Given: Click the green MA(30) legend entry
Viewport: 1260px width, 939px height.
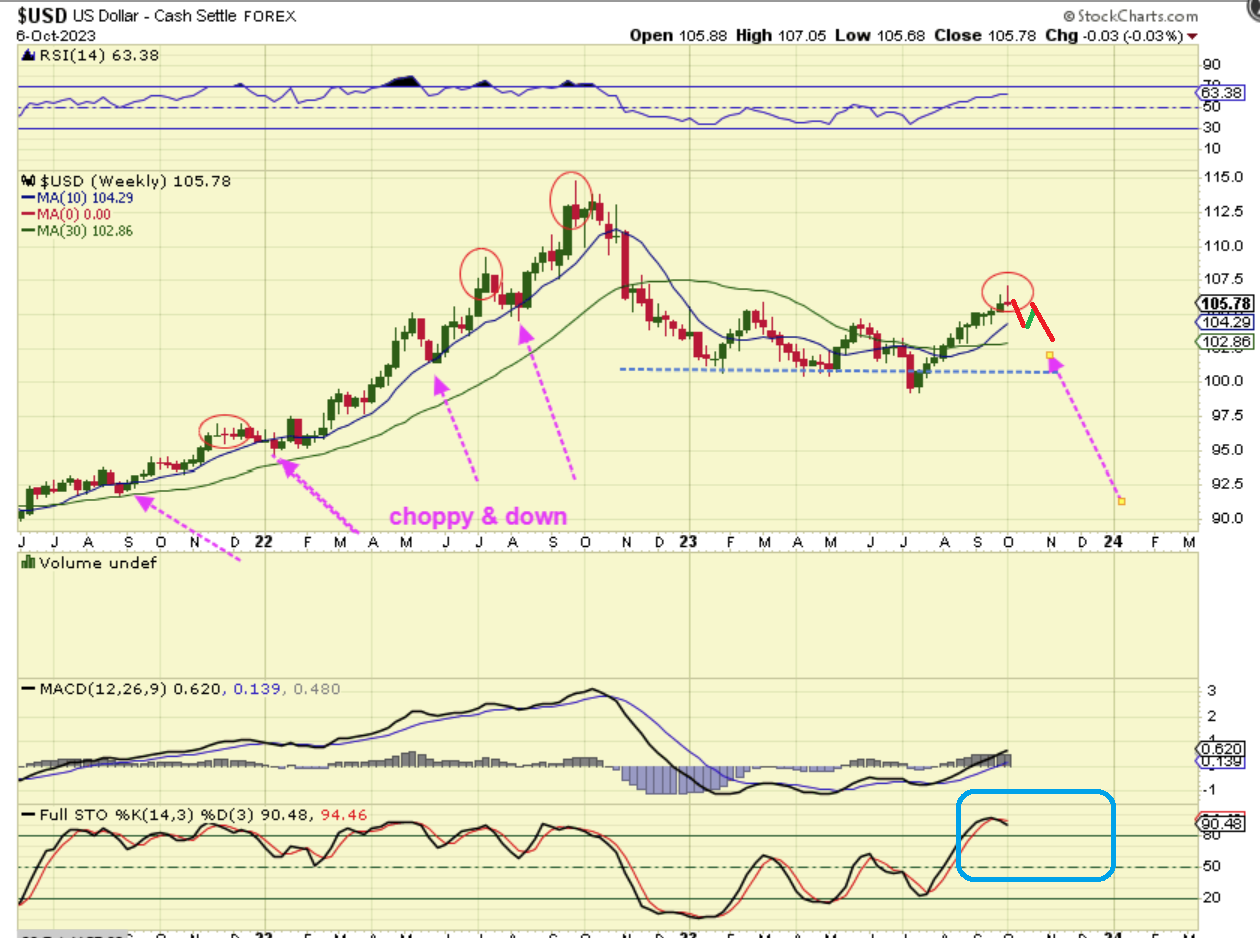Looking at the screenshot, I should [x=84, y=231].
